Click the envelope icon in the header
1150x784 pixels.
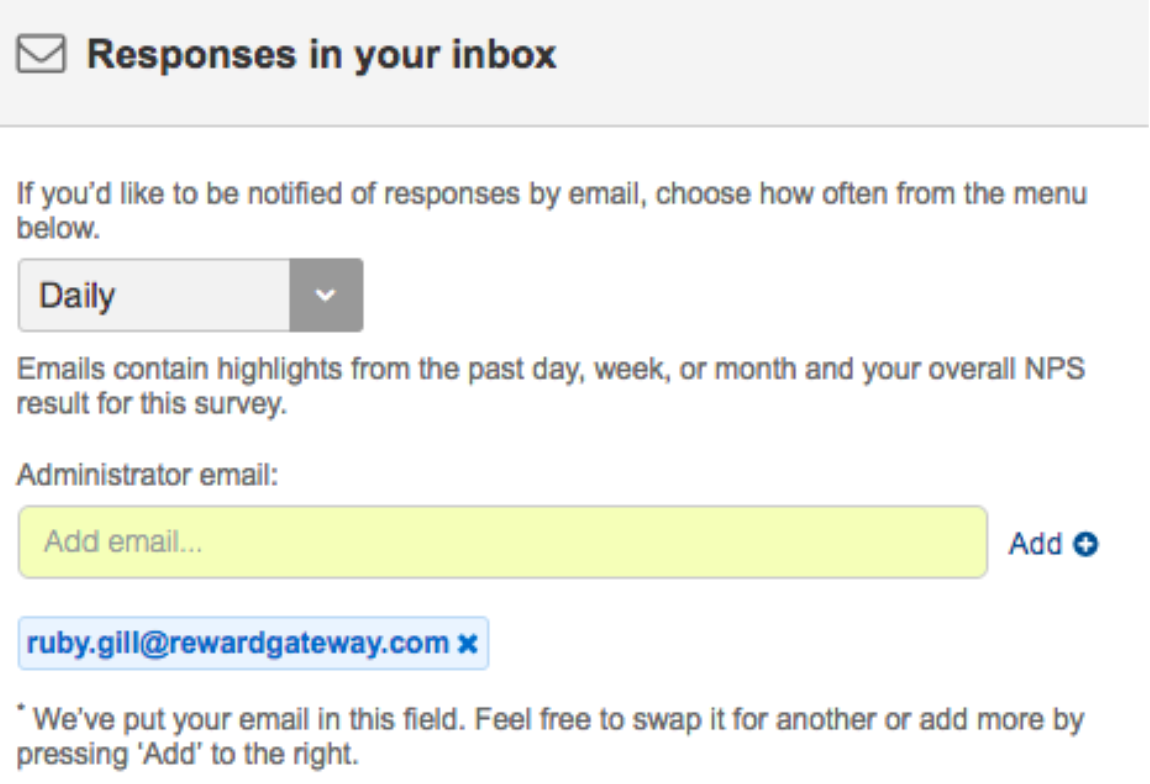point(41,54)
